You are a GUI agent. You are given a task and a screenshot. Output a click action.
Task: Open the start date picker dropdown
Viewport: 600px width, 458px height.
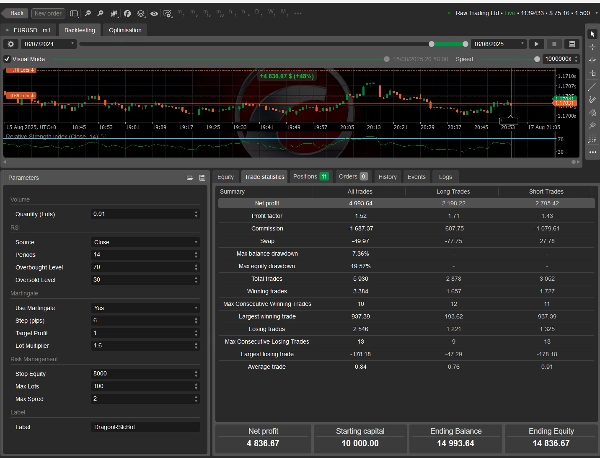pos(46,44)
